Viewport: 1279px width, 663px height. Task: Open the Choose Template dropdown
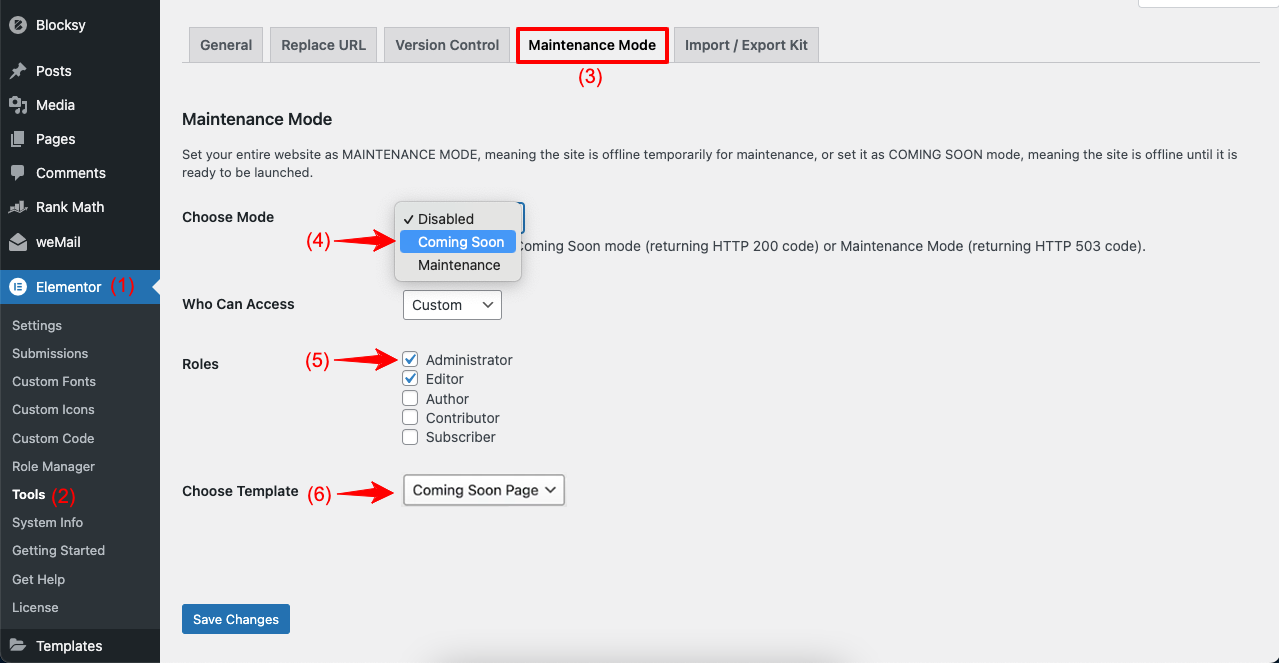click(484, 490)
